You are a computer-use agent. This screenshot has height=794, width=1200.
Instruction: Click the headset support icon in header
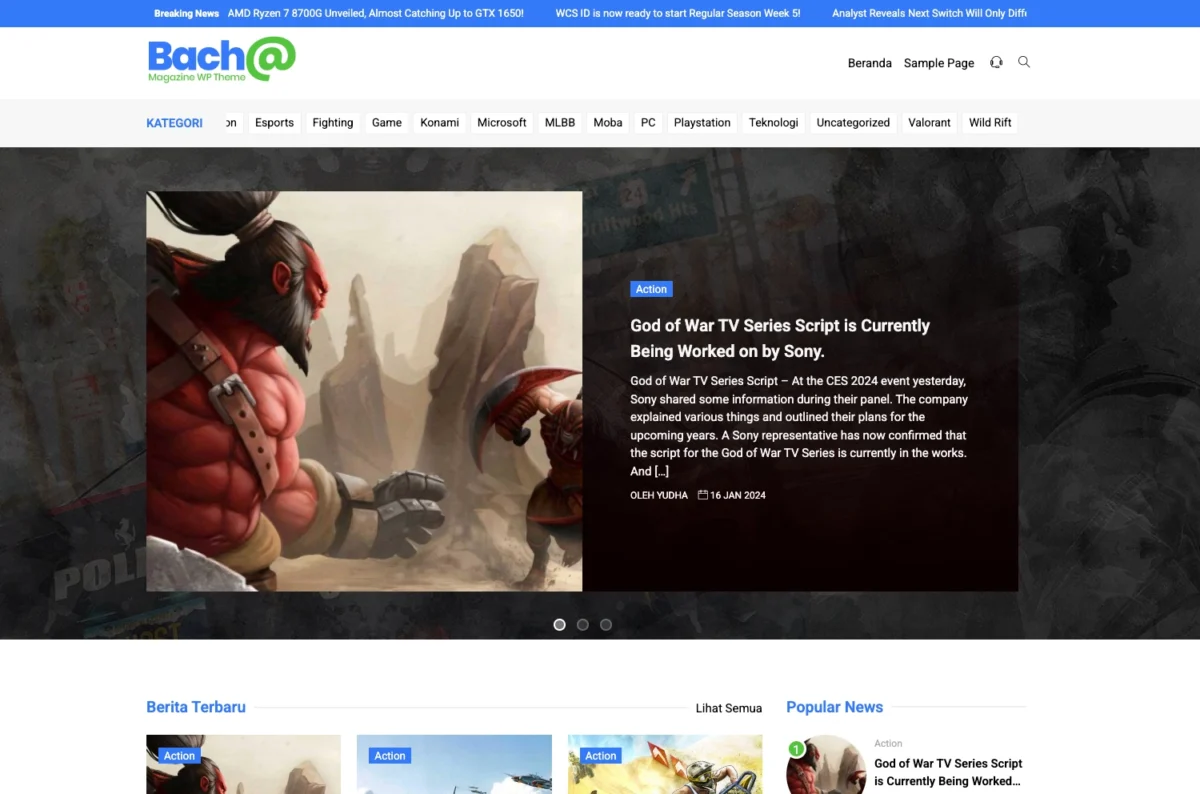pos(996,62)
